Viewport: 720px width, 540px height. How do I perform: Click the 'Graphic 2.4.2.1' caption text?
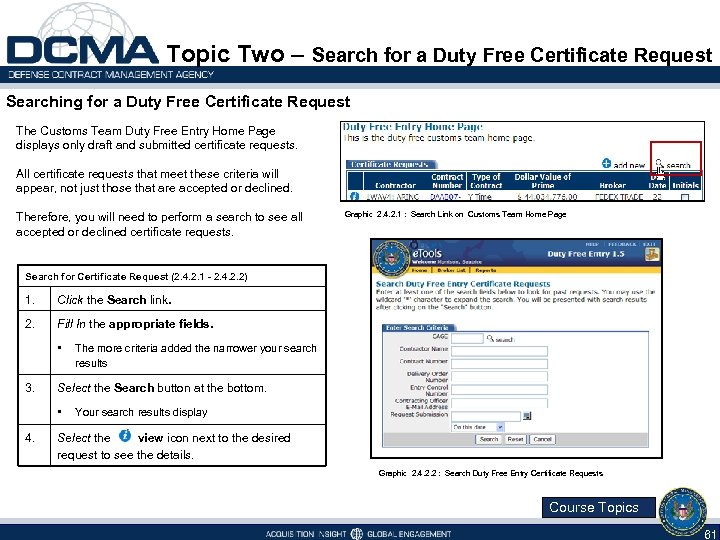click(x=455, y=214)
